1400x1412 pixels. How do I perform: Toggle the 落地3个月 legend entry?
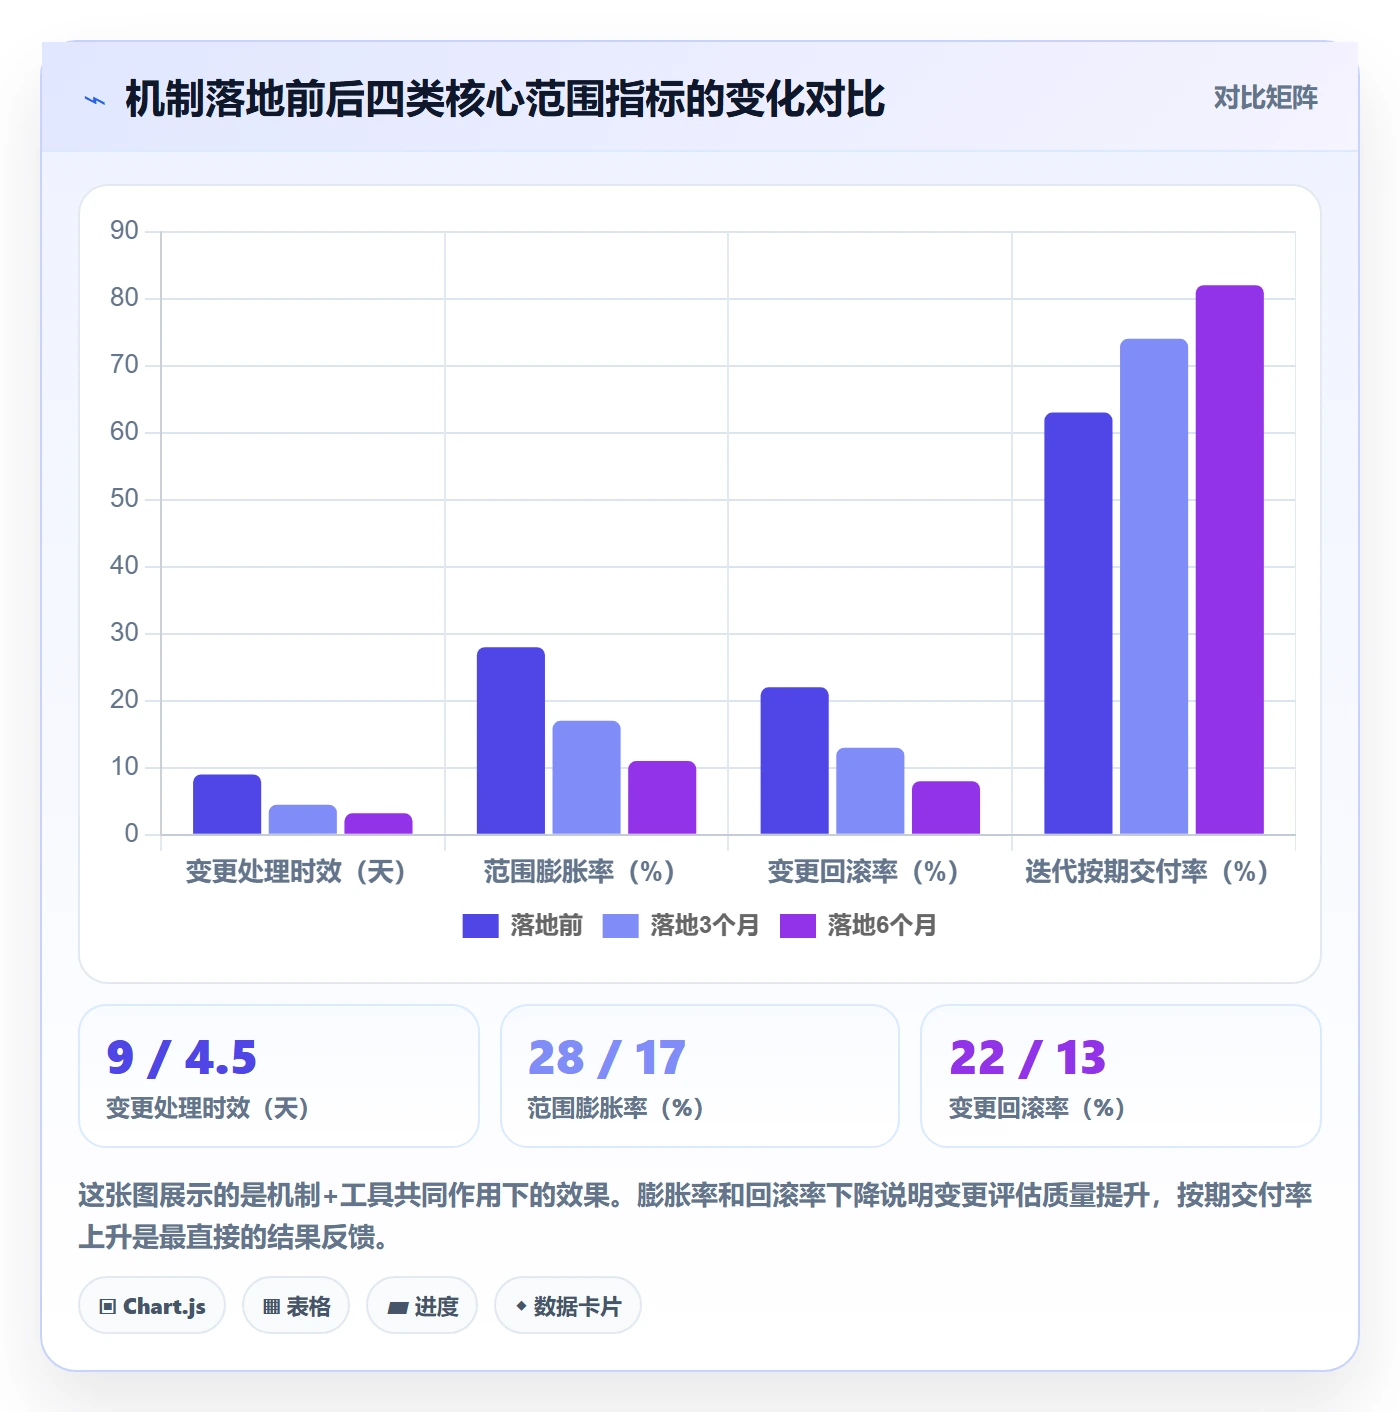(680, 926)
